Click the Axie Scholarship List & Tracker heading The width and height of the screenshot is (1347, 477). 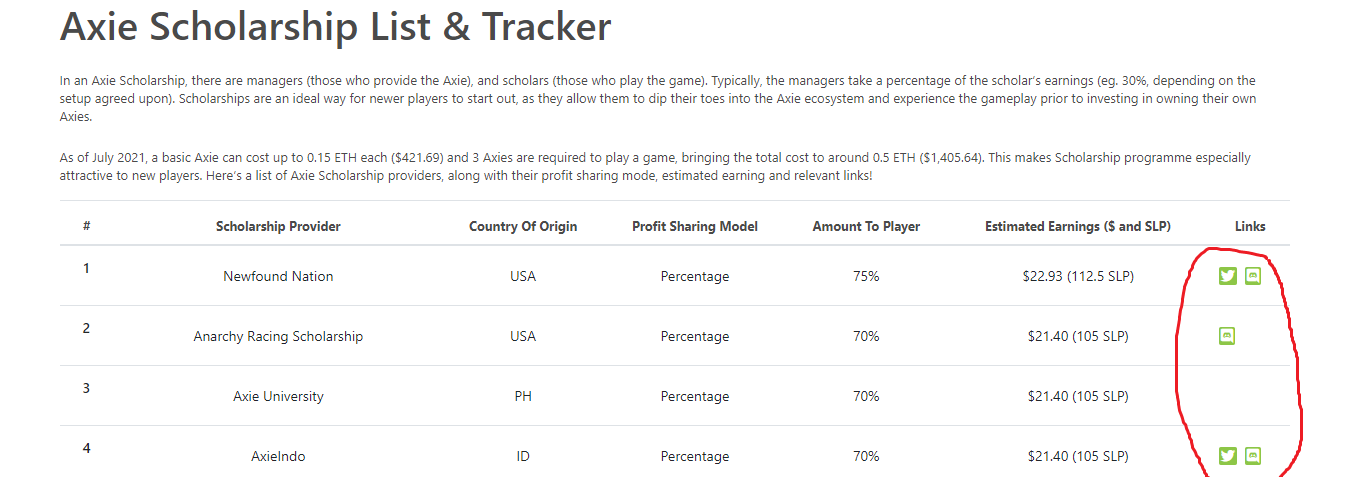335,26
